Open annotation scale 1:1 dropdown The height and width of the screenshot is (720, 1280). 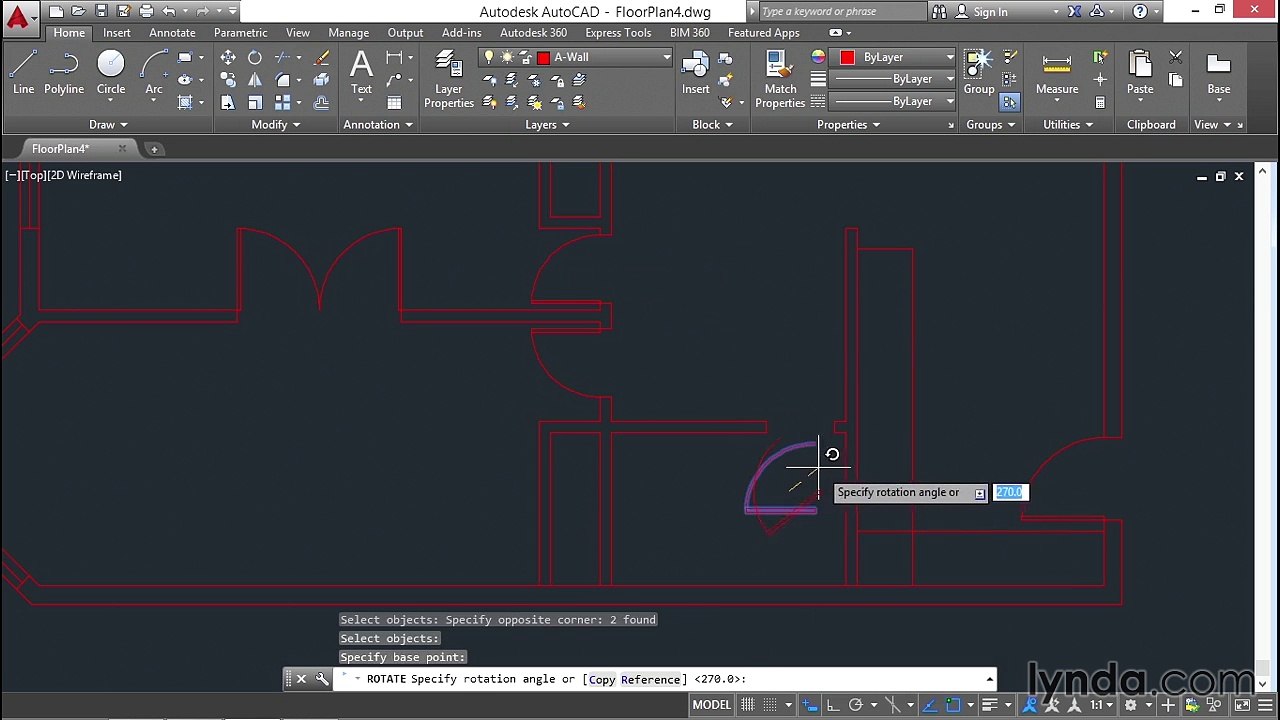tap(1101, 705)
